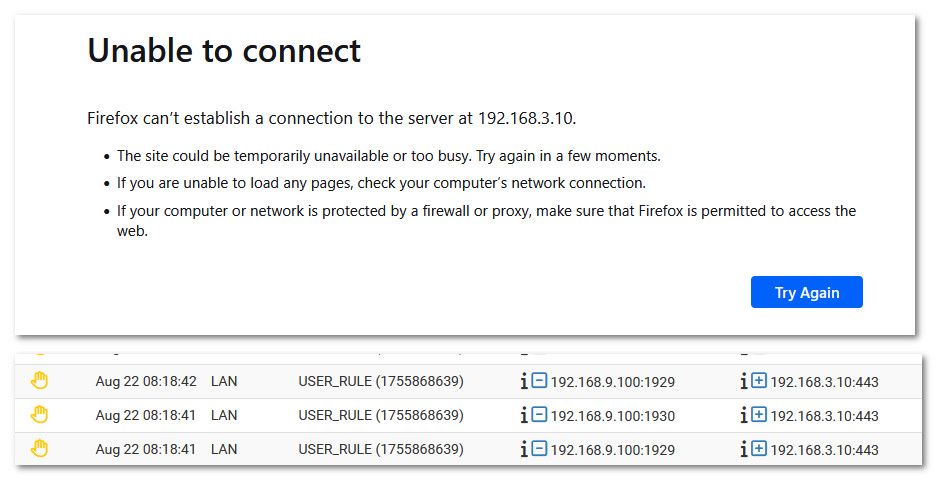Click block hand icon in port 1930 row
The image size is (938, 481).
39,415
